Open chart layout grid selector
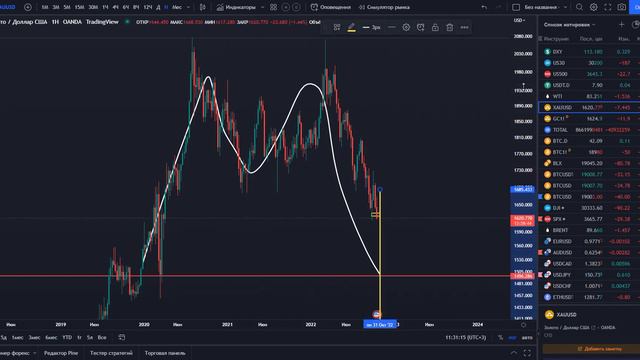The image size is (640, 360). pos(516,7)
